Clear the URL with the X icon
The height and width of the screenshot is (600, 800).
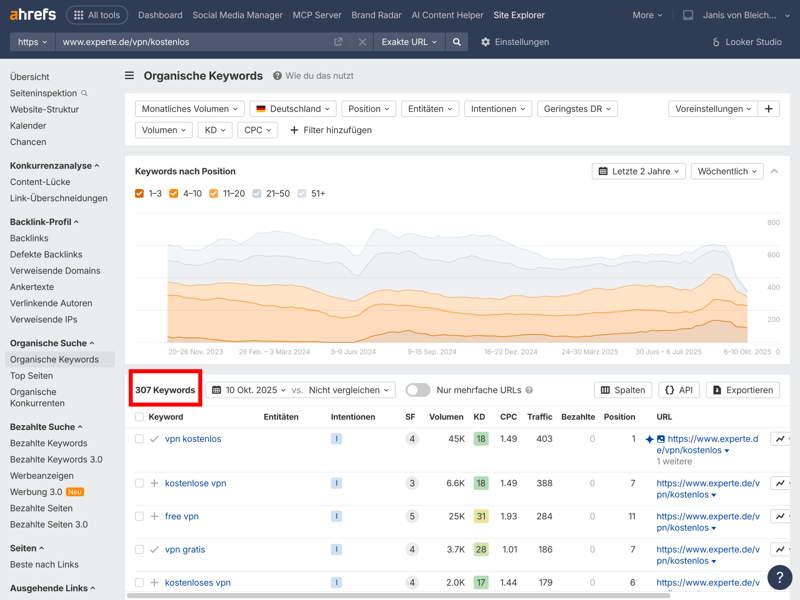pos(362,42)
